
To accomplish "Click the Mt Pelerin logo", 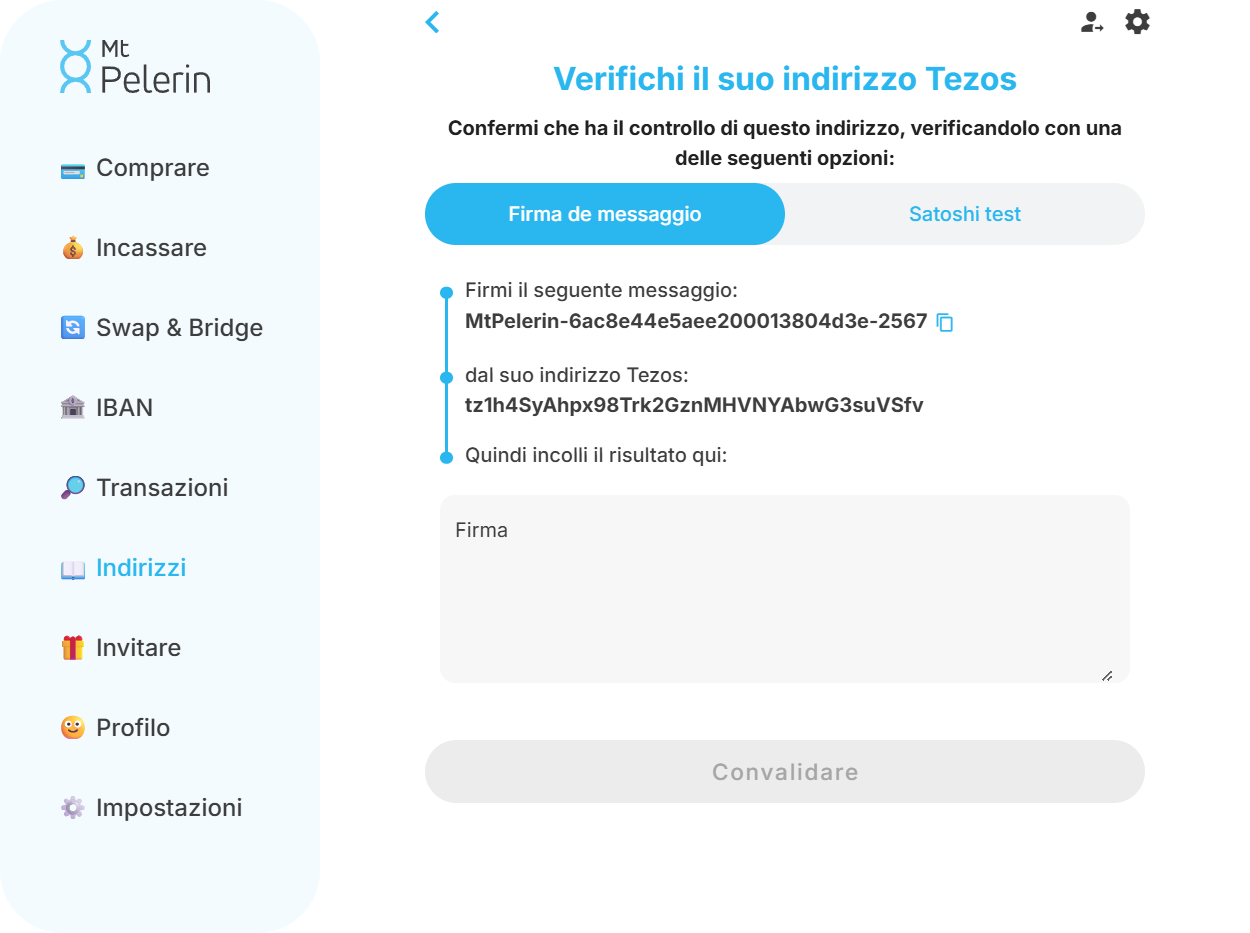I will (136, 67).
